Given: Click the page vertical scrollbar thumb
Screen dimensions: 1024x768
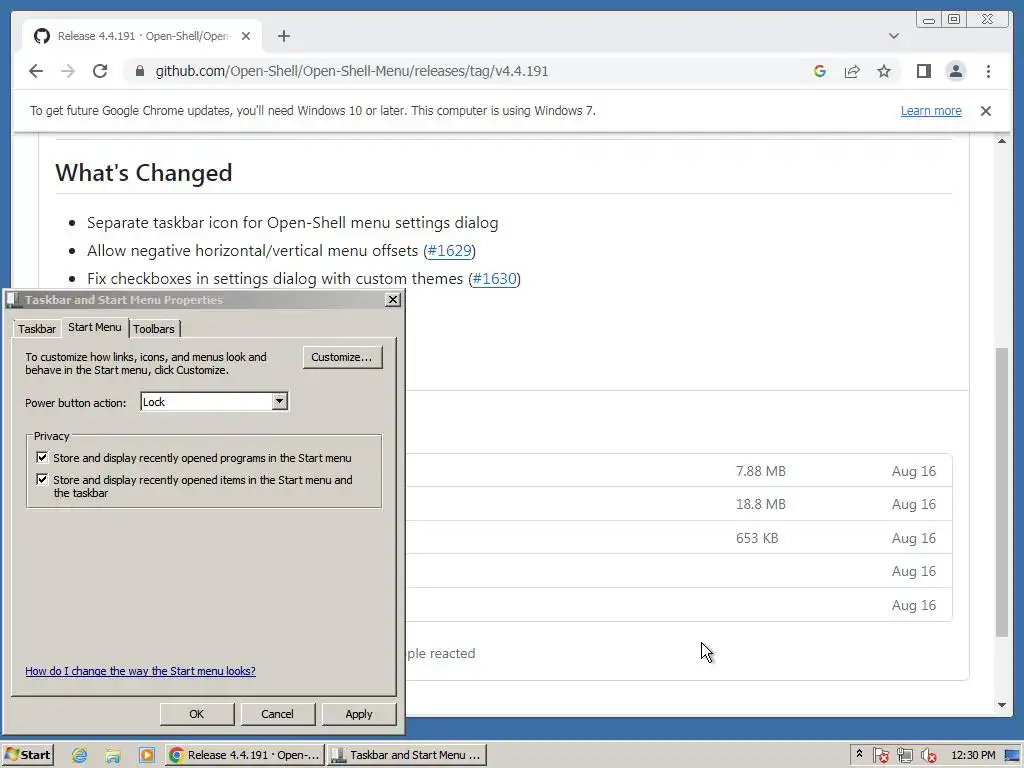Looking at the screenshot, I should [1002, 492].
